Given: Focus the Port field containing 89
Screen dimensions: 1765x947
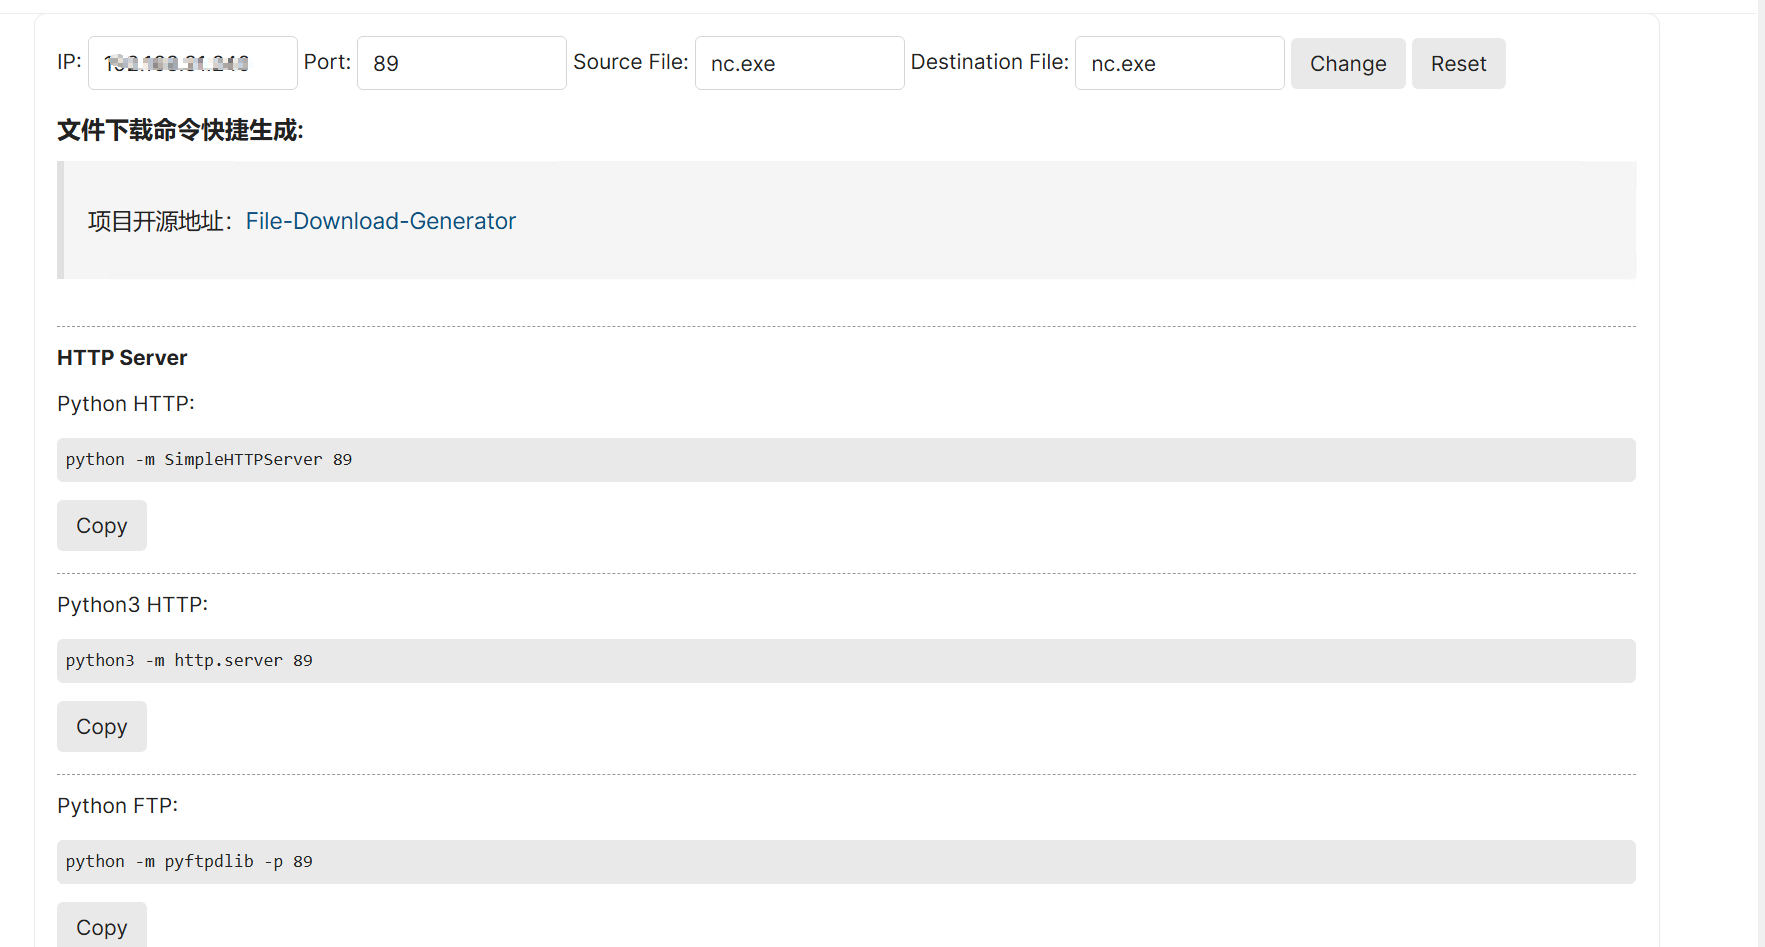Looking at the screenshot, I should [x=462, y=63].
